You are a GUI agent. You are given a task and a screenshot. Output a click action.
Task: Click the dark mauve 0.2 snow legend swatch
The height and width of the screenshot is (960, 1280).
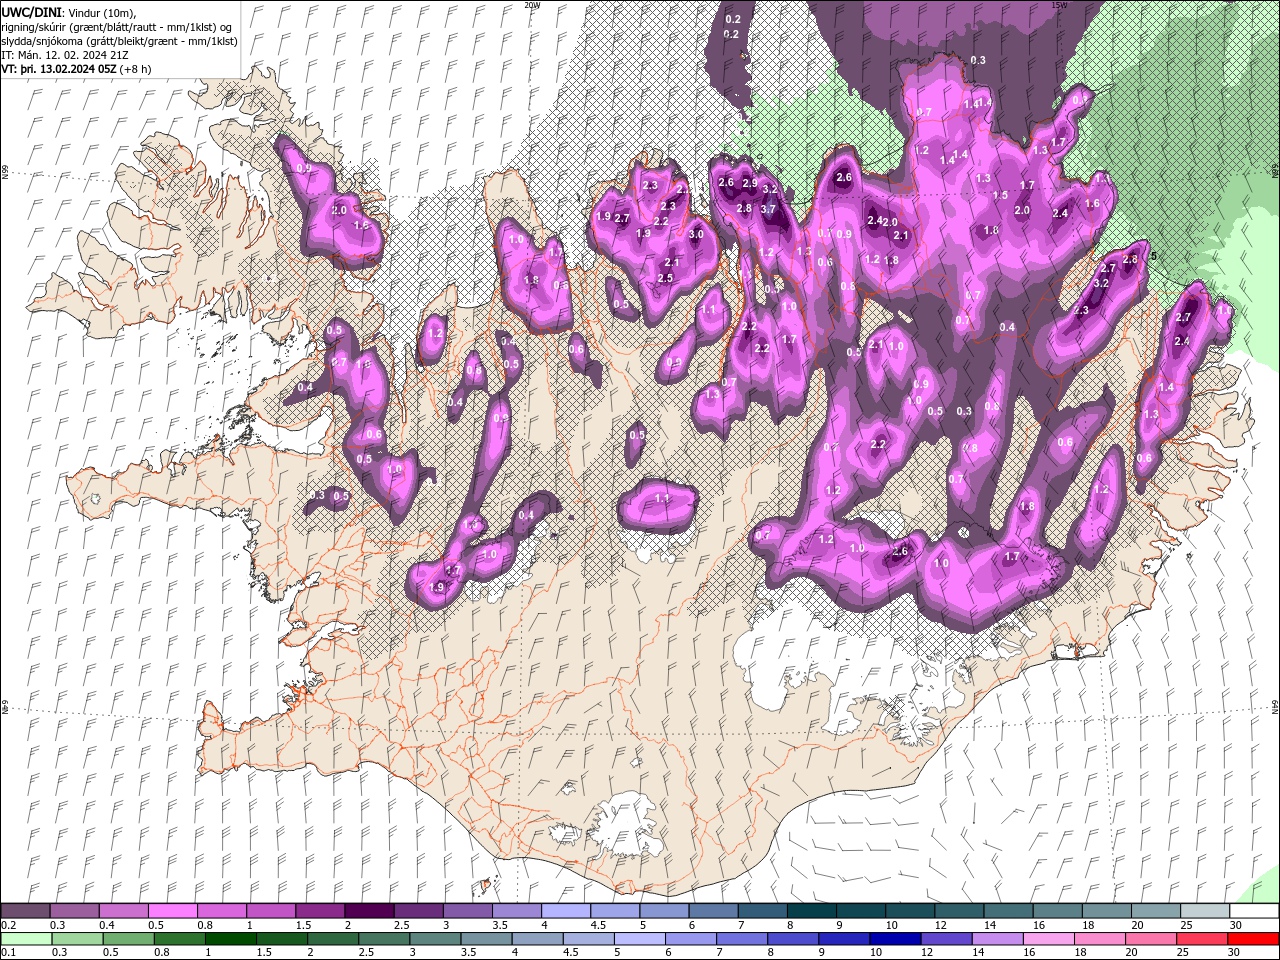click(25, 911)
